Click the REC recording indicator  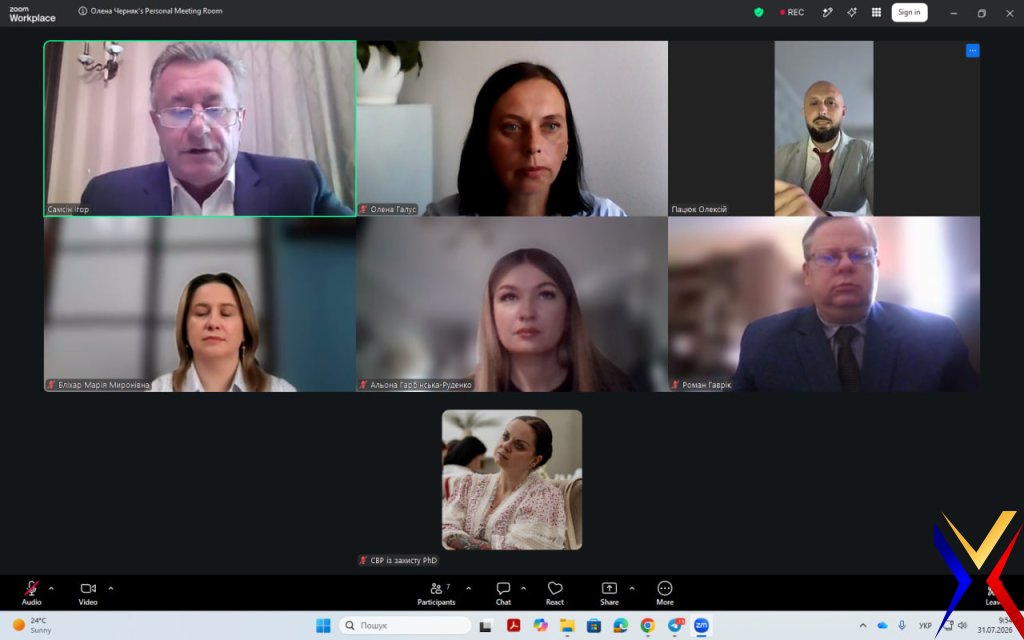[792, 12]
